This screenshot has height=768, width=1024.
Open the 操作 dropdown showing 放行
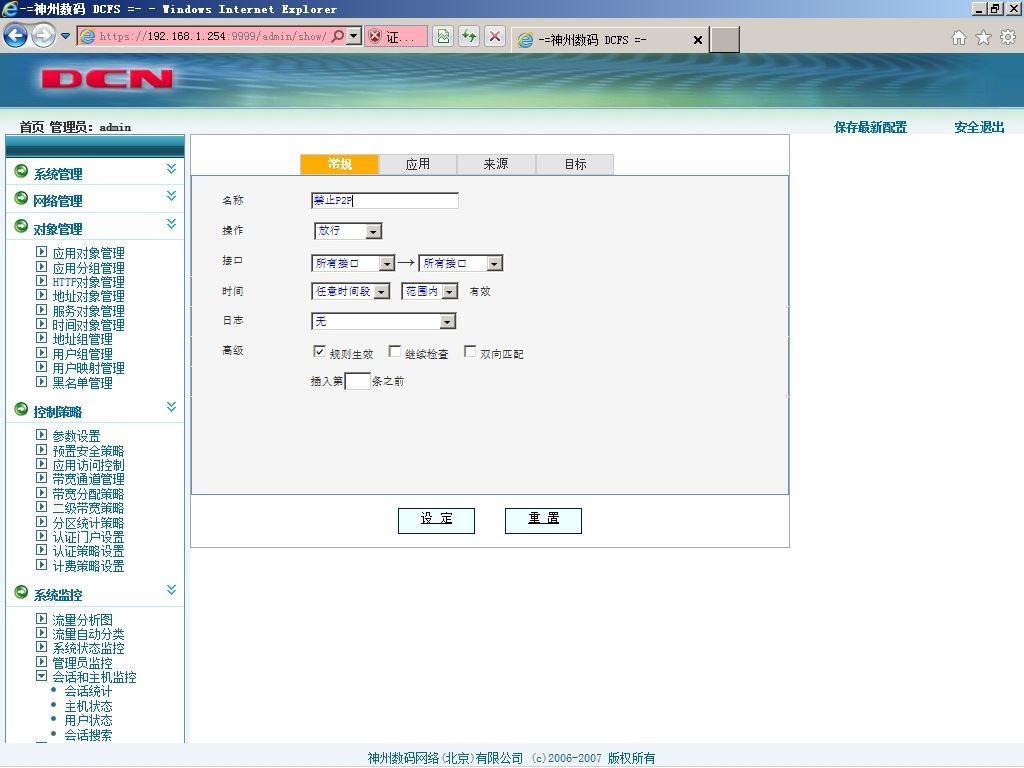(348, 231)
